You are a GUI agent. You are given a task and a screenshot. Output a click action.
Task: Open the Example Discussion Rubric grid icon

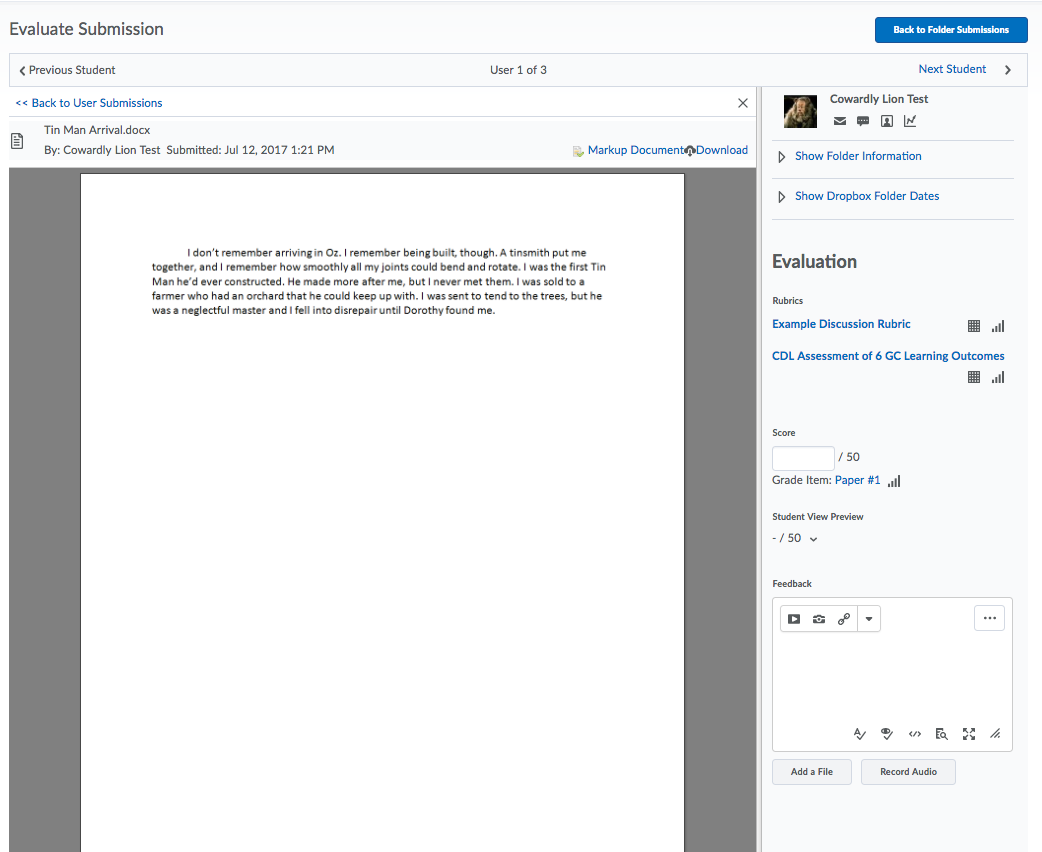(974, 325)
